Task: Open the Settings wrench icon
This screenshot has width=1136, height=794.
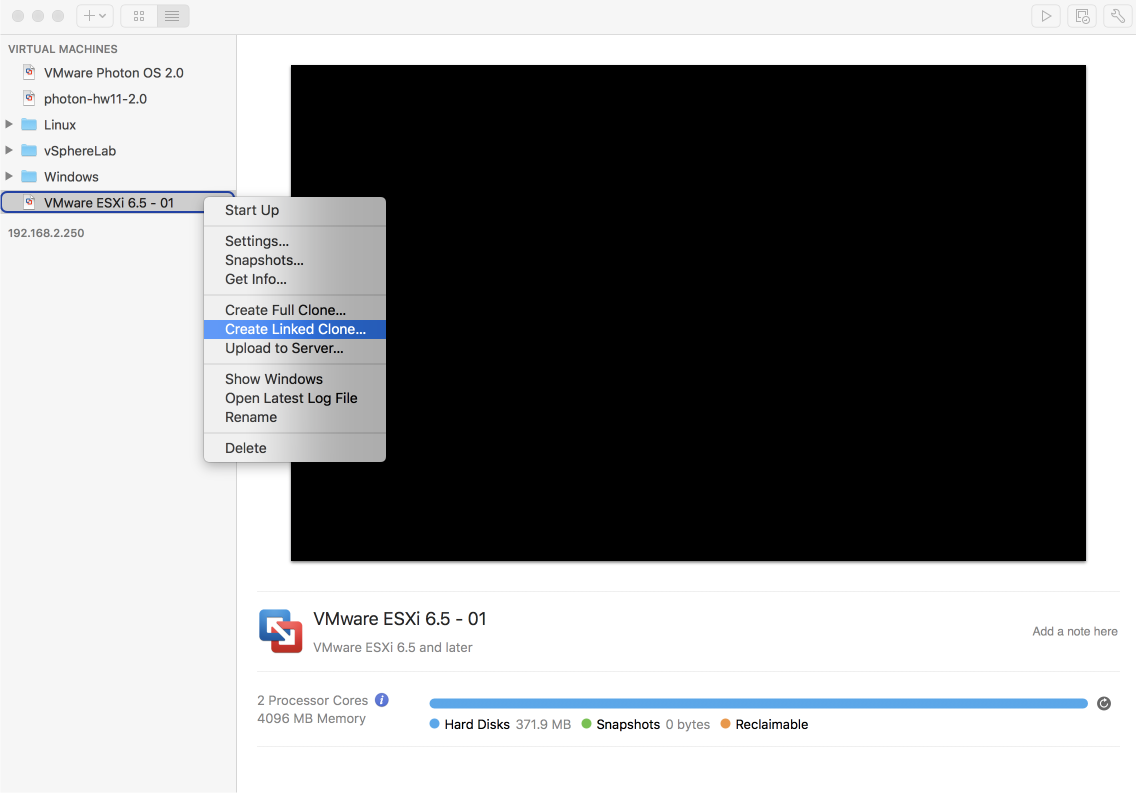Action: point(1116,16)
